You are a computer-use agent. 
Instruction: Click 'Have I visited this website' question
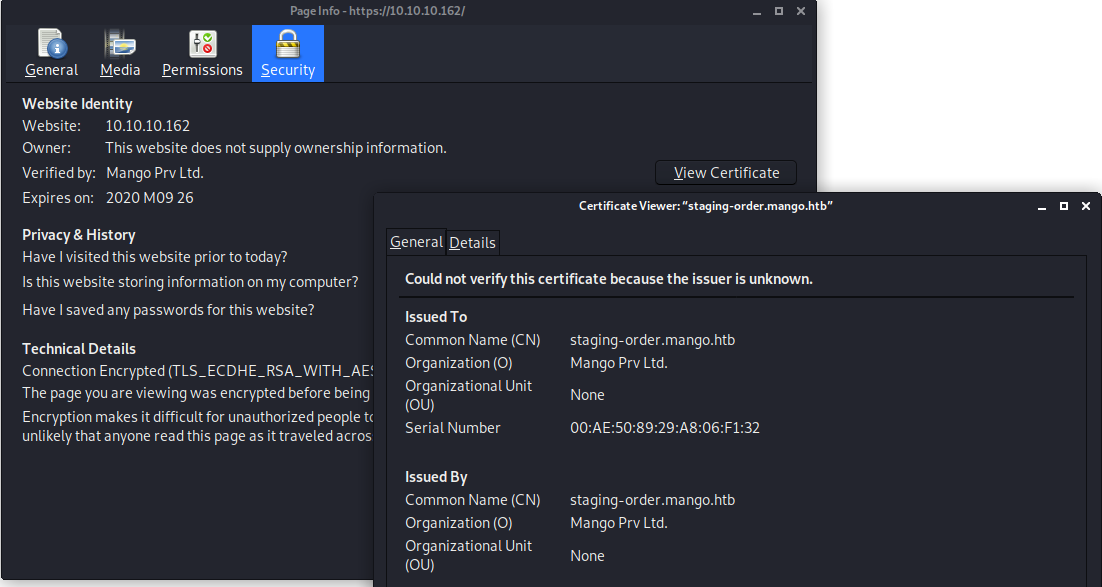(155, 257)
